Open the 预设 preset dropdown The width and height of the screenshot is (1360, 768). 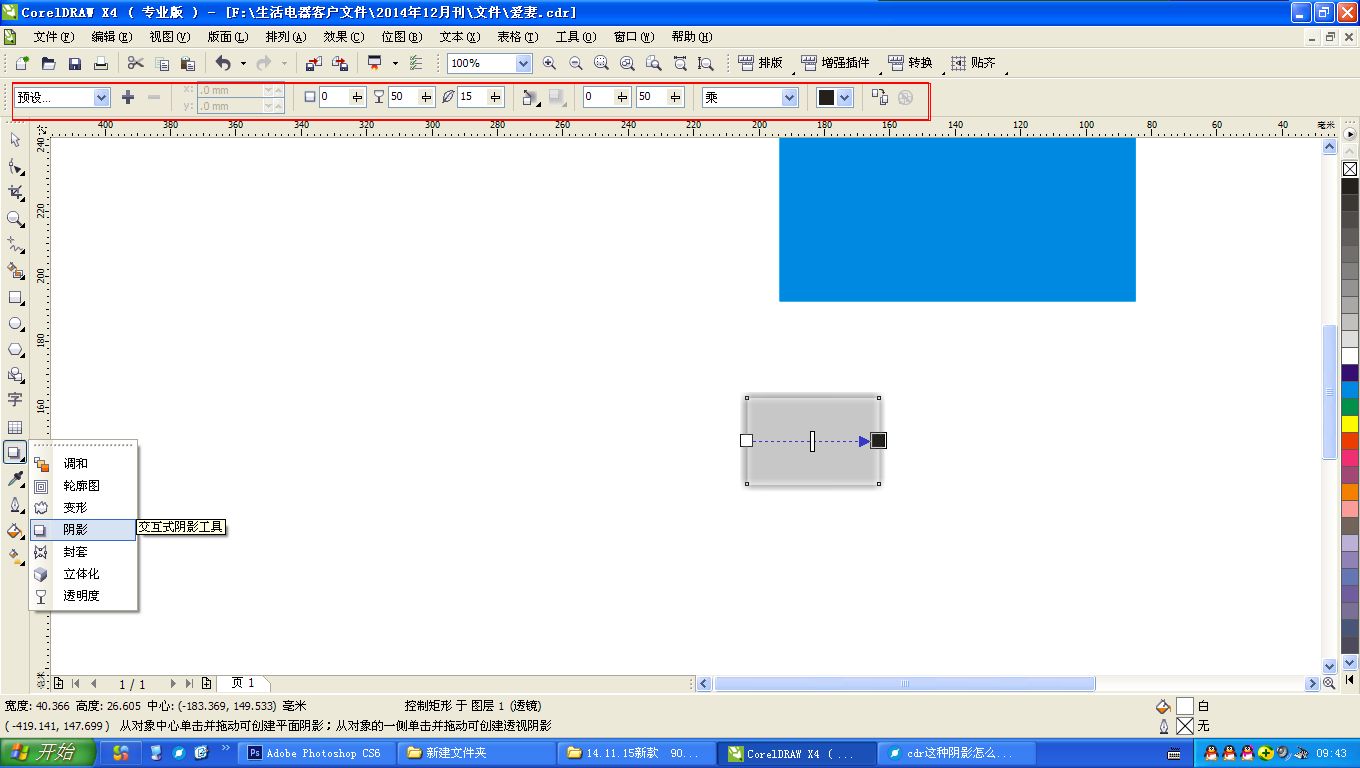click(101, 97)
